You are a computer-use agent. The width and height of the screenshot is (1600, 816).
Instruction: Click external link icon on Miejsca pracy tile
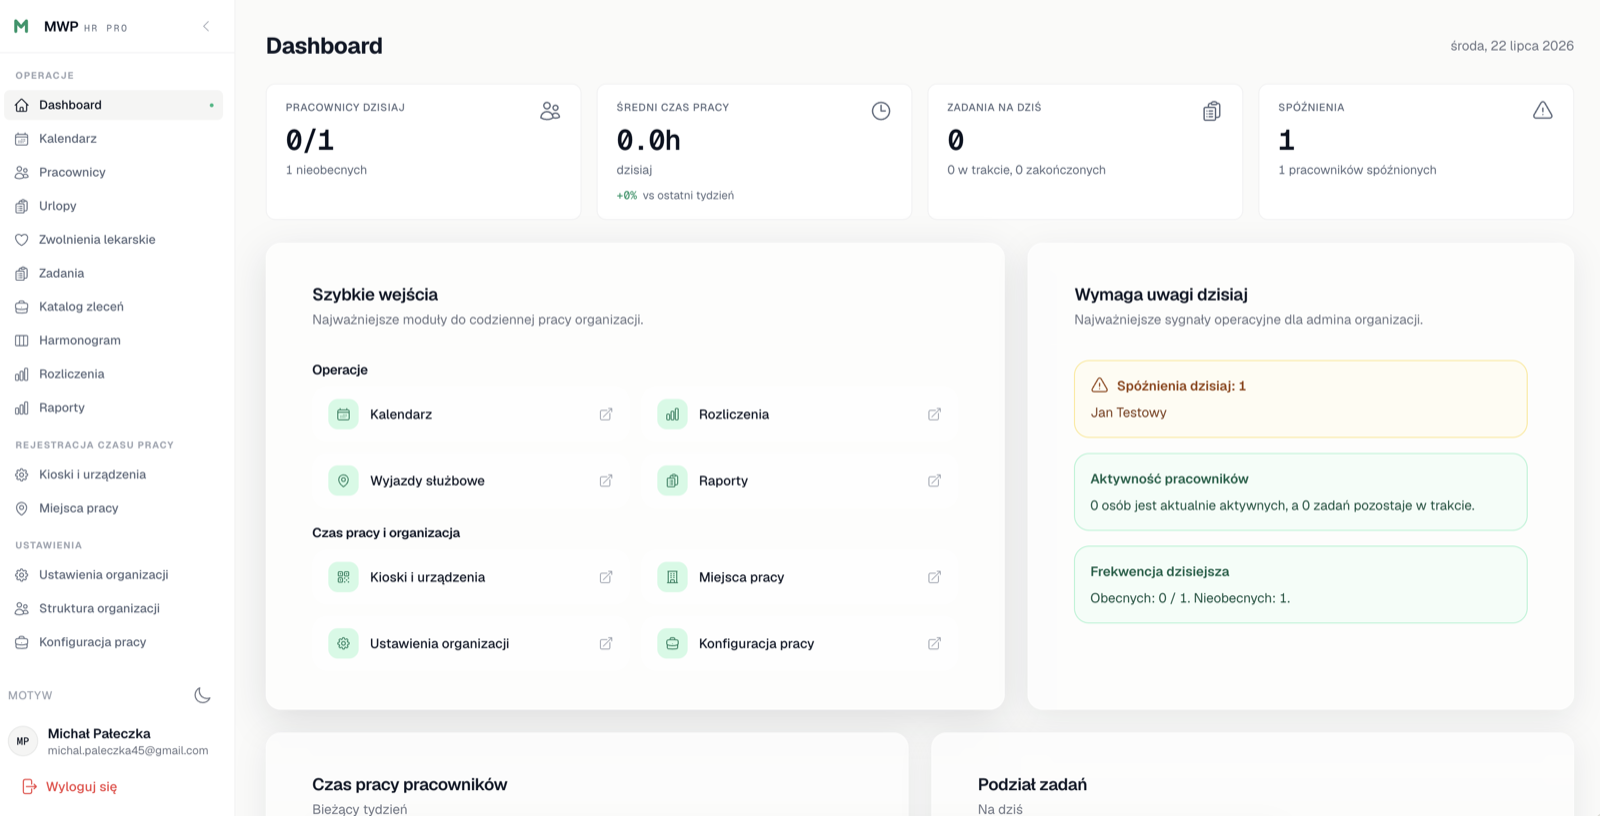934,577
